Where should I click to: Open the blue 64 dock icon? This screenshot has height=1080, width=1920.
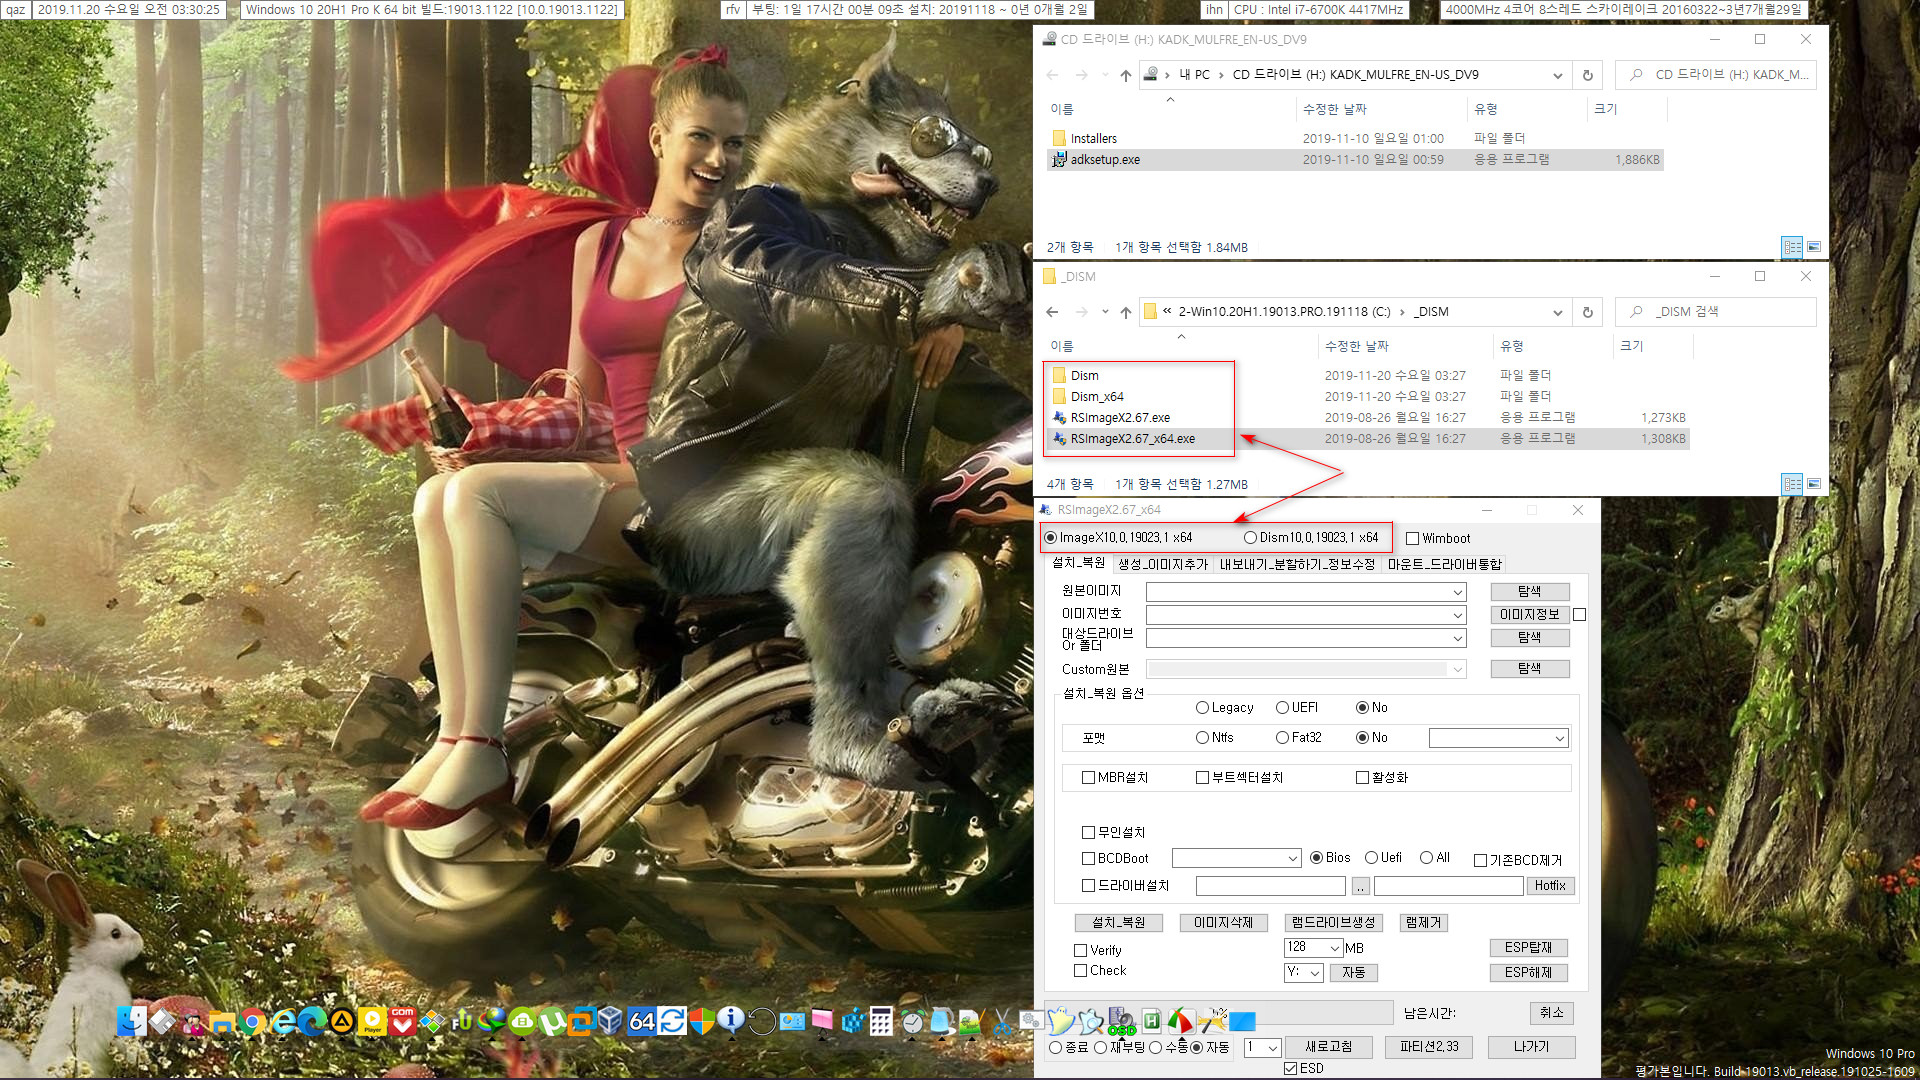(x=641, y=1021)
